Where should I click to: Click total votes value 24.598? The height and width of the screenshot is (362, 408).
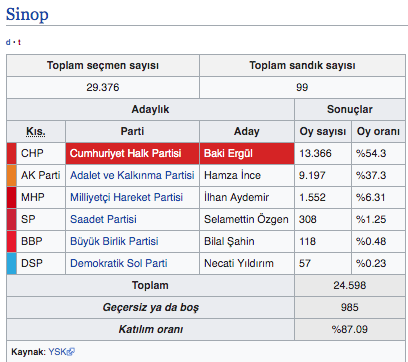tap(350, 285)
